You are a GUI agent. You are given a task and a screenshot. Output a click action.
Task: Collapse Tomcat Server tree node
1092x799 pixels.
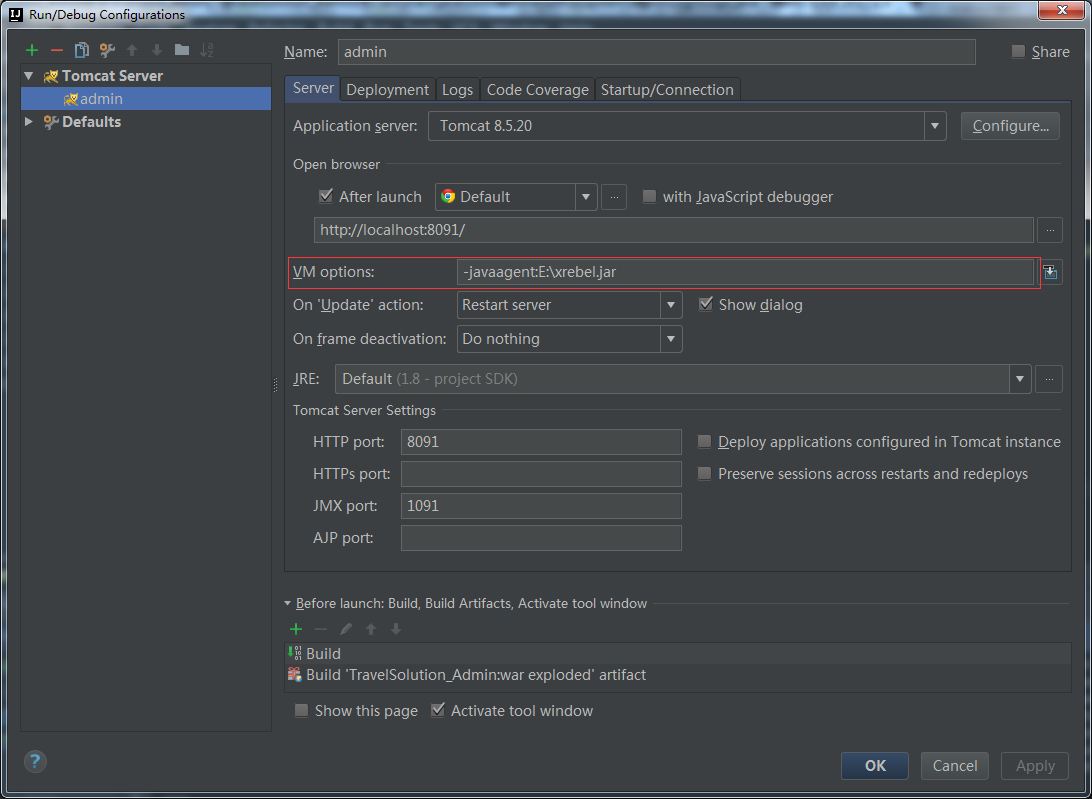coord(29,76)
